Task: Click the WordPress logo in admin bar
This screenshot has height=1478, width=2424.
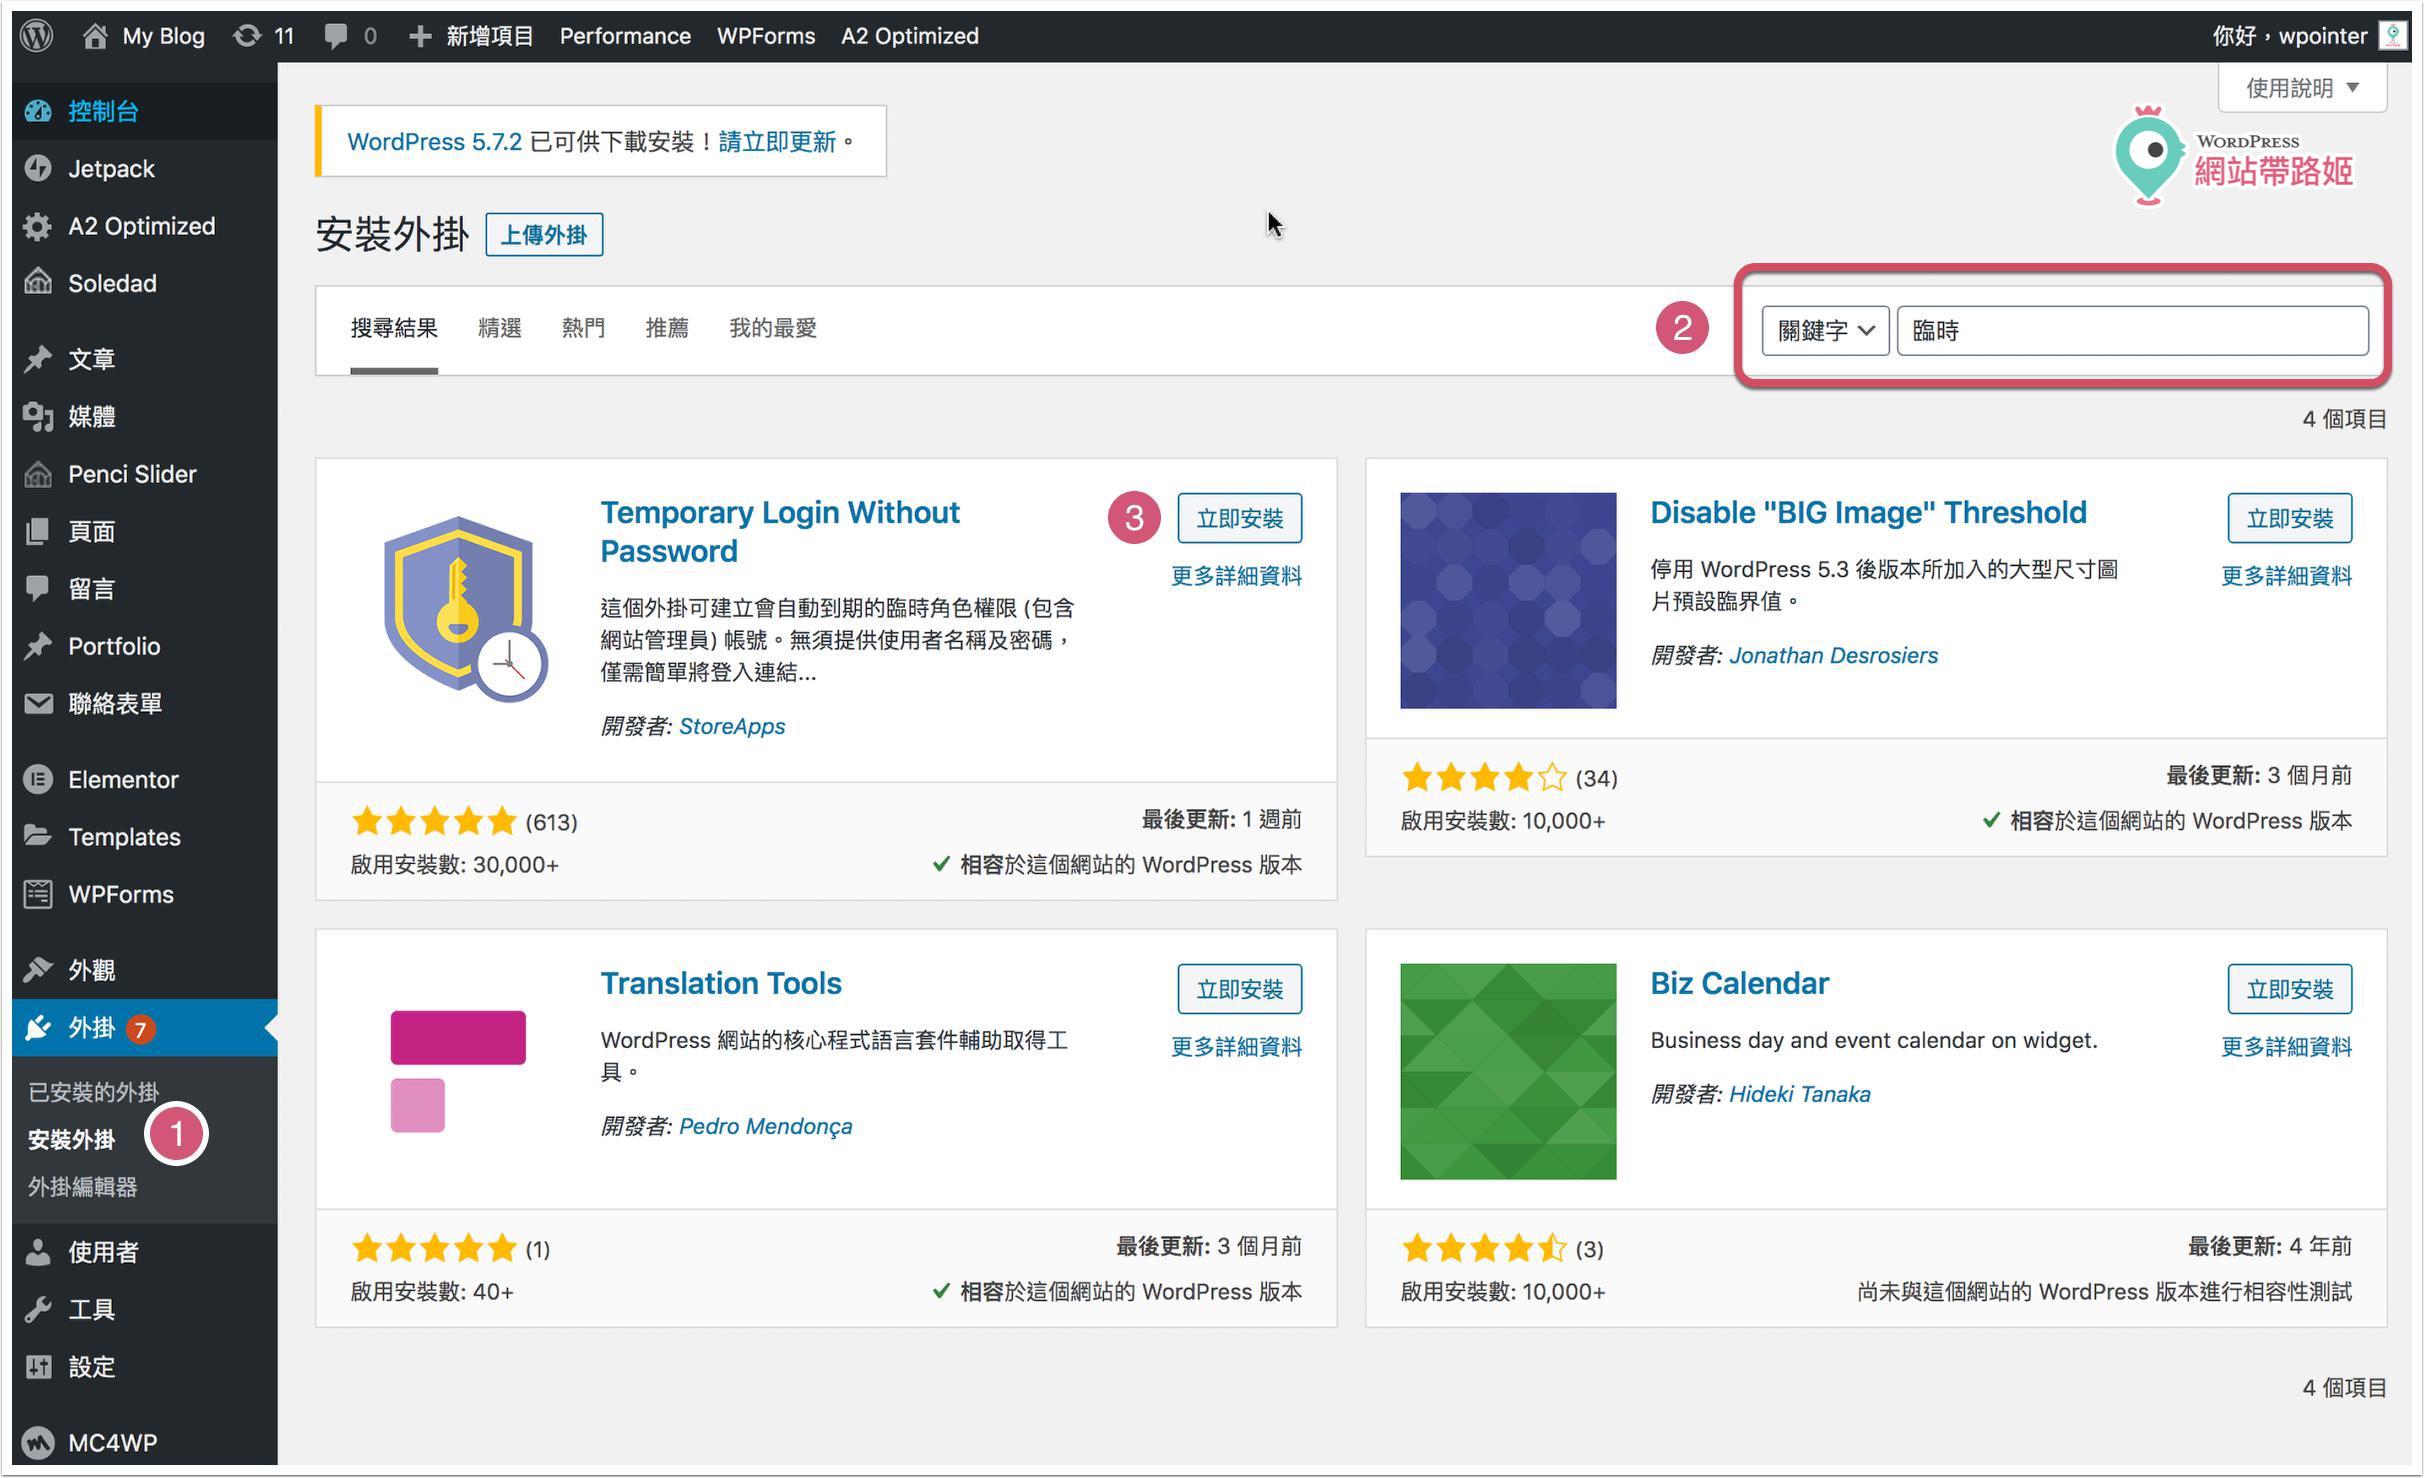Action: pyautogui.click(x=37, y=36)
